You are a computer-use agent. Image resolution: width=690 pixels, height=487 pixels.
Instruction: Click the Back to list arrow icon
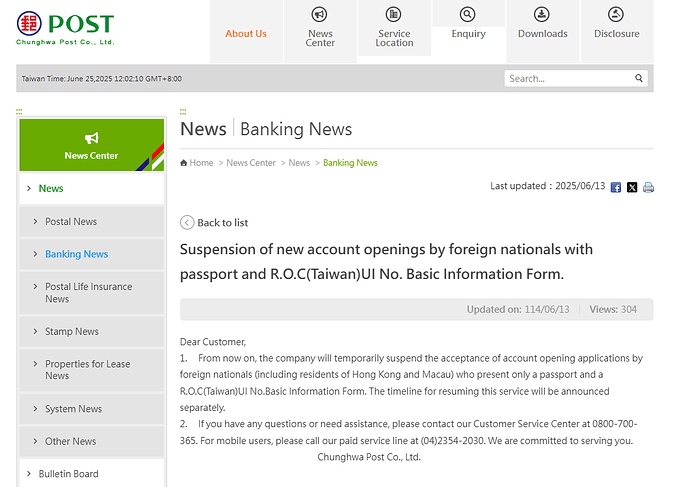187,222
